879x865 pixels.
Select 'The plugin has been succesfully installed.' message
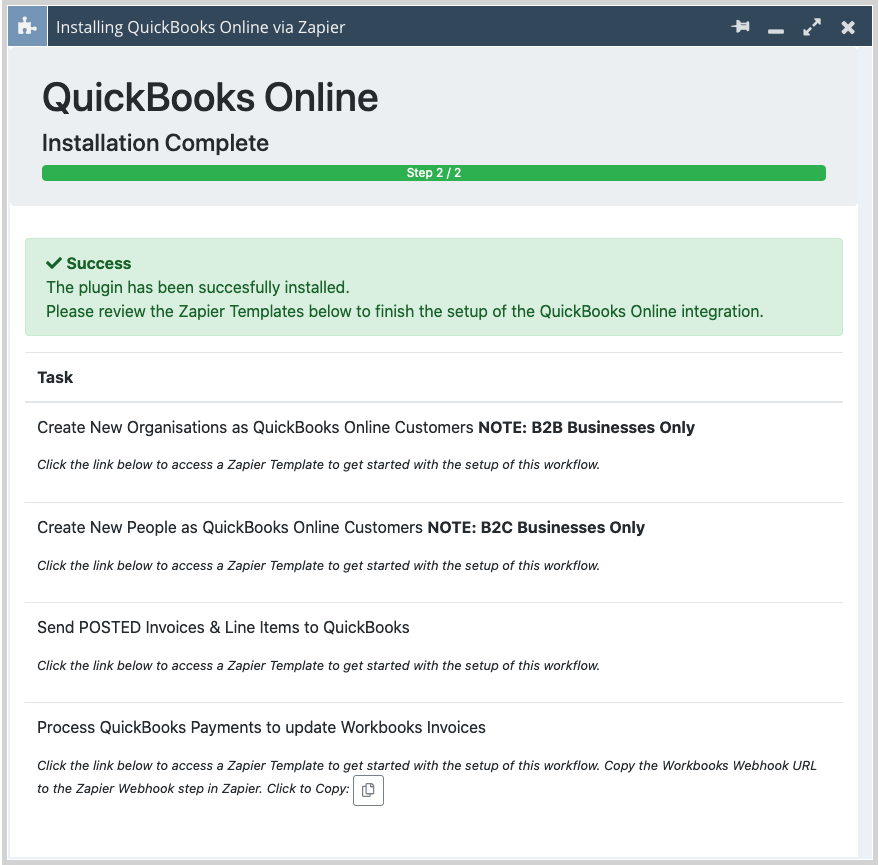[198, 287]
